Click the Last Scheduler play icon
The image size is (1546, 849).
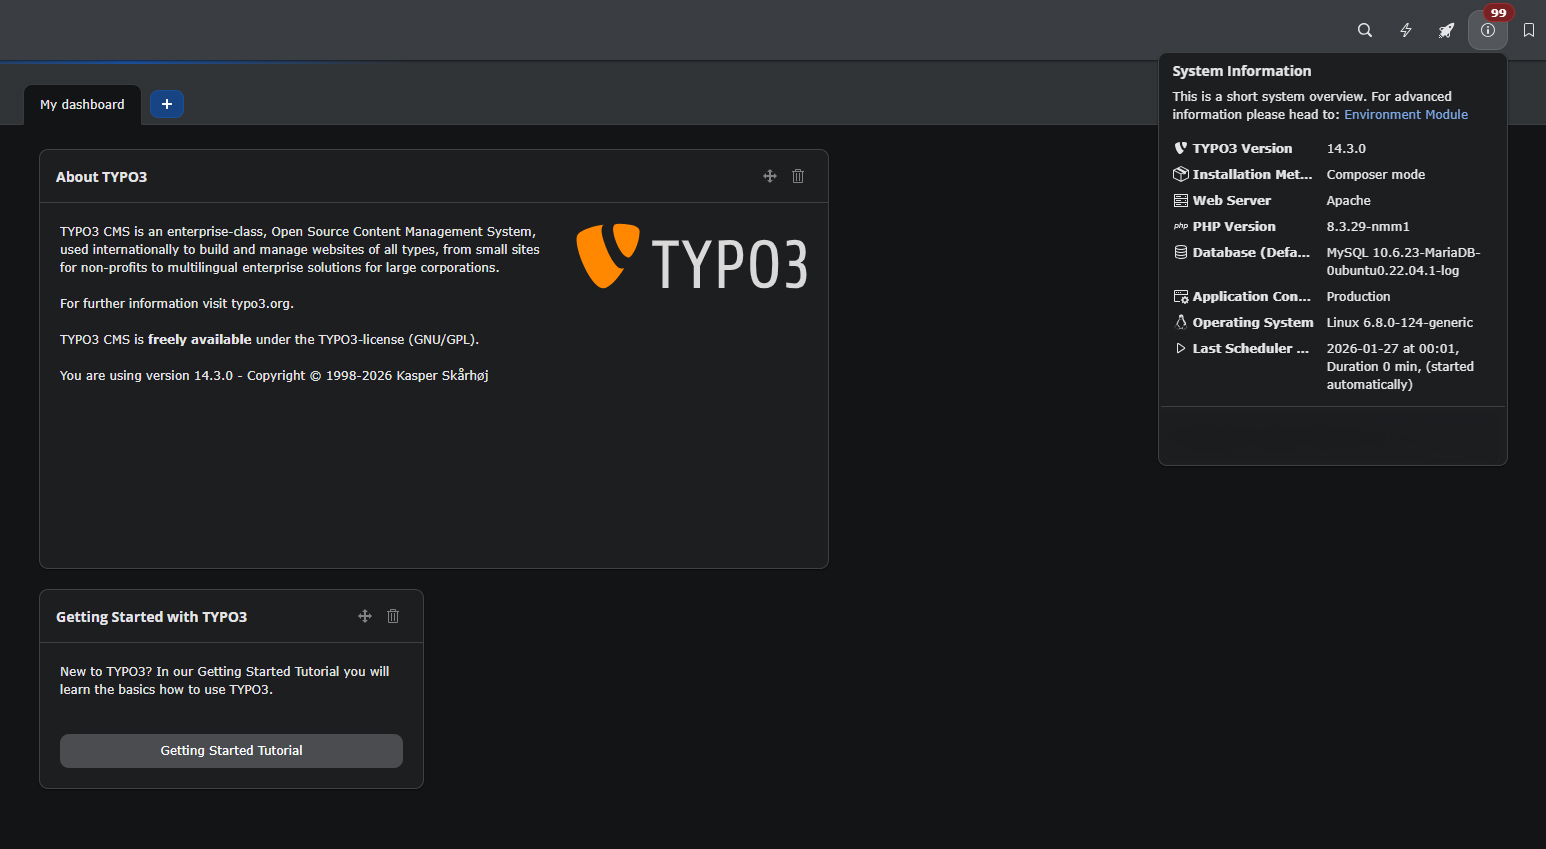point(1181,348)
